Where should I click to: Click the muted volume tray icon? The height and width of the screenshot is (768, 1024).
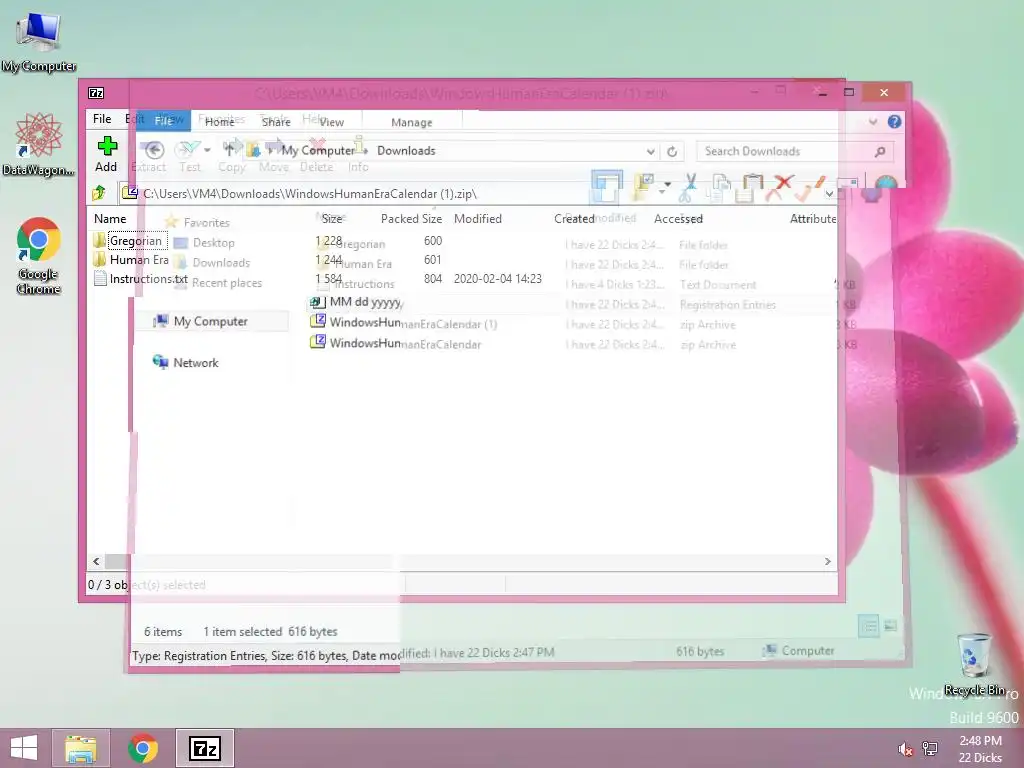click(x=905, y=749)
